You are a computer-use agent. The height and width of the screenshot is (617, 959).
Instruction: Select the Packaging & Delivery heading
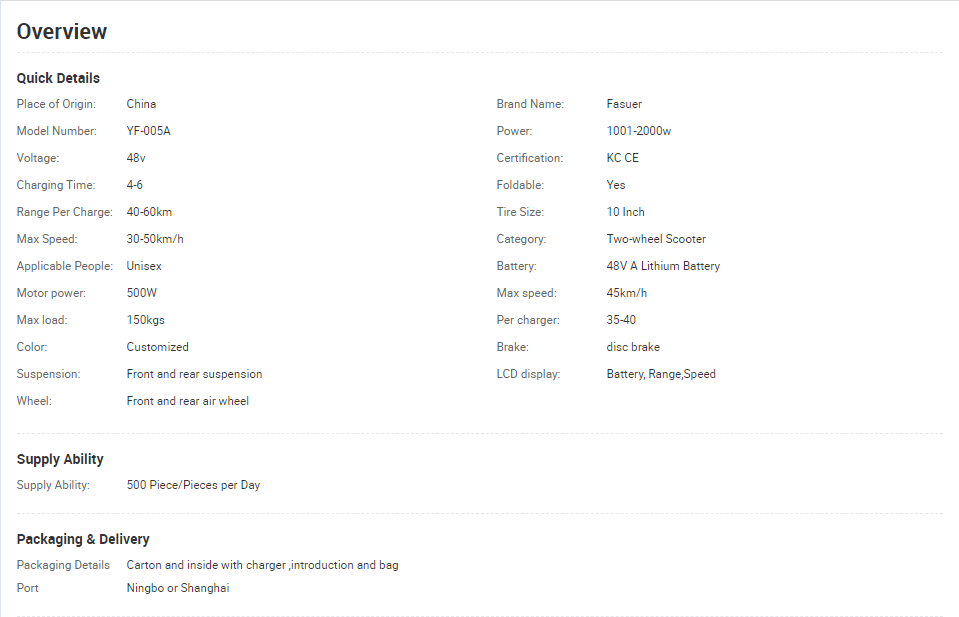click(x=83, y=539)
